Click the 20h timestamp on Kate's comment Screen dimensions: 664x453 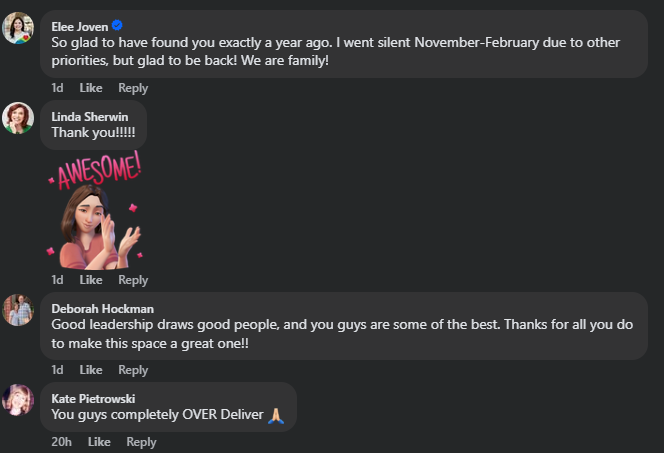[61, 442]
